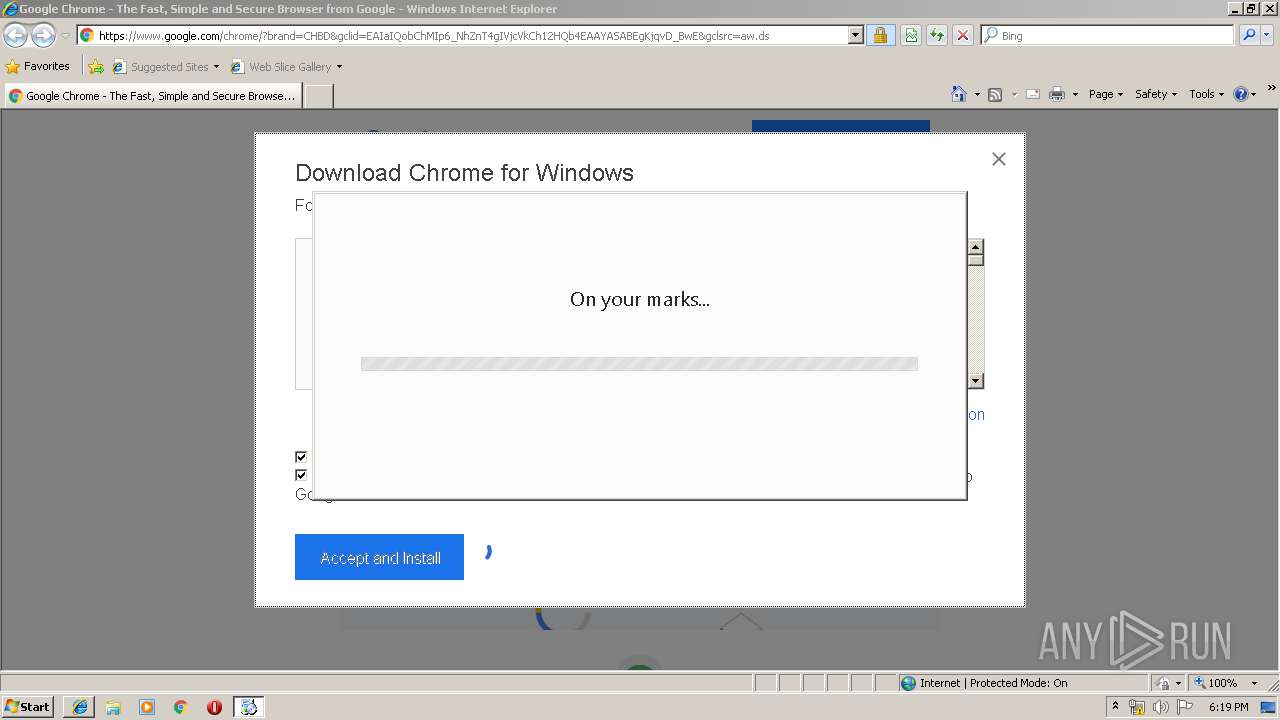Click the Refresh page icon
The width and height of the screenshot is (1280, 720).
tap(937, 35)
